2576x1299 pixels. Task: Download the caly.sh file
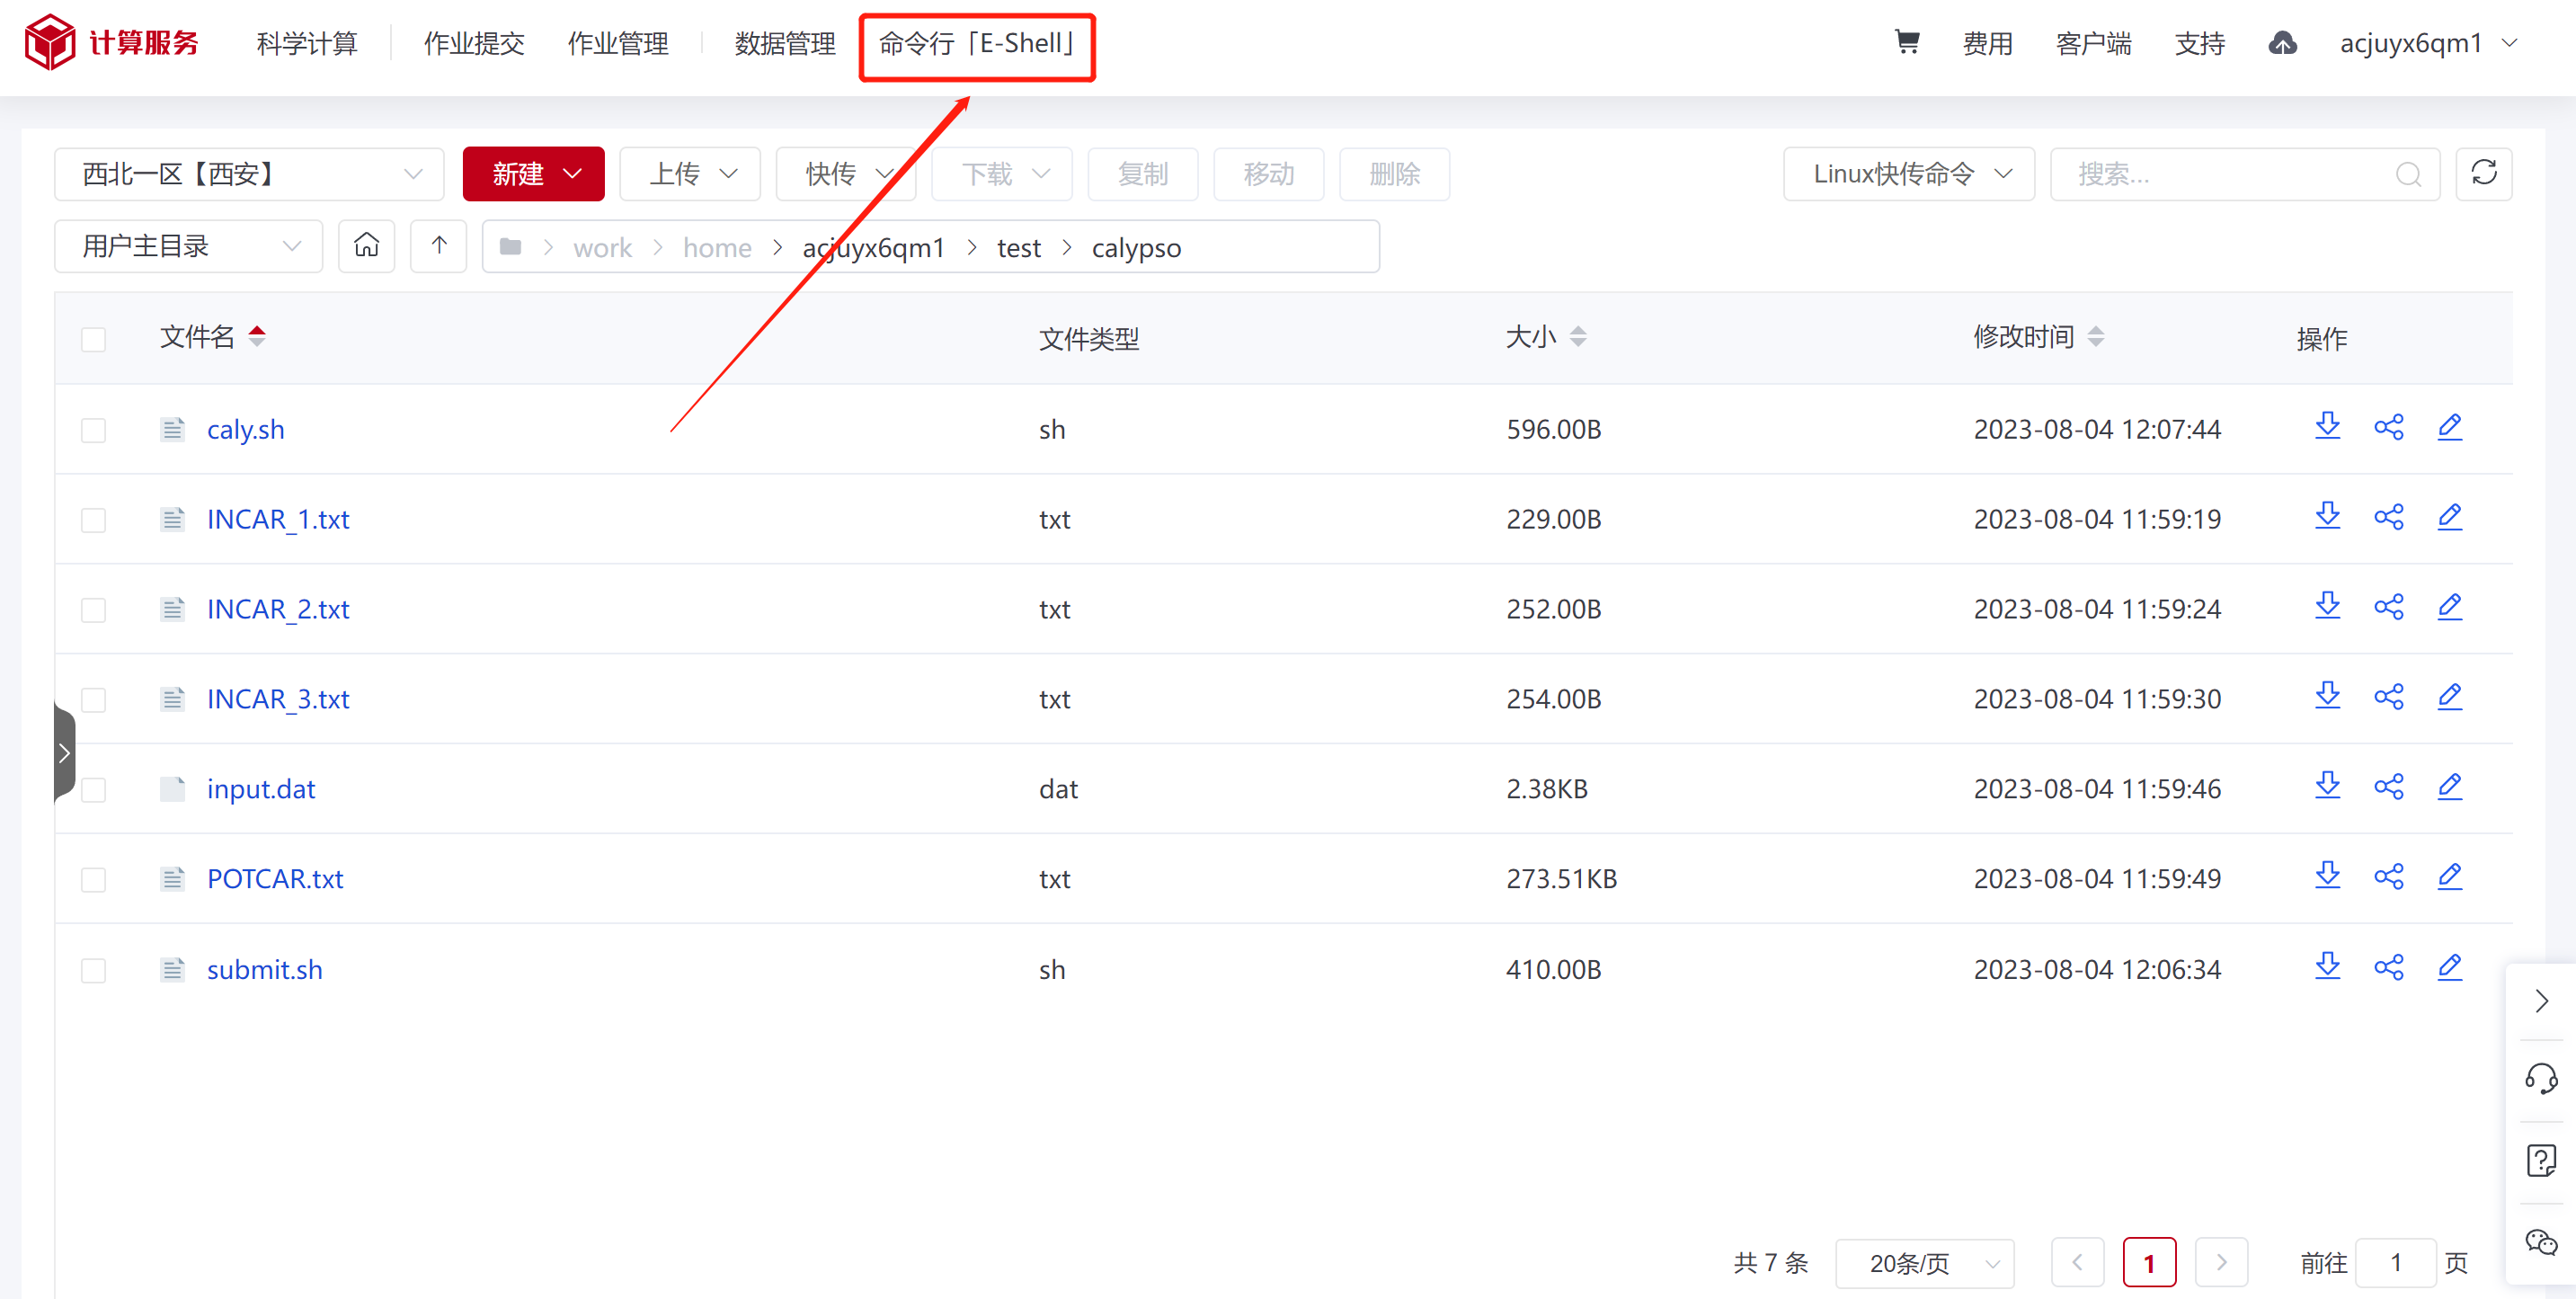coord(2327,427)
